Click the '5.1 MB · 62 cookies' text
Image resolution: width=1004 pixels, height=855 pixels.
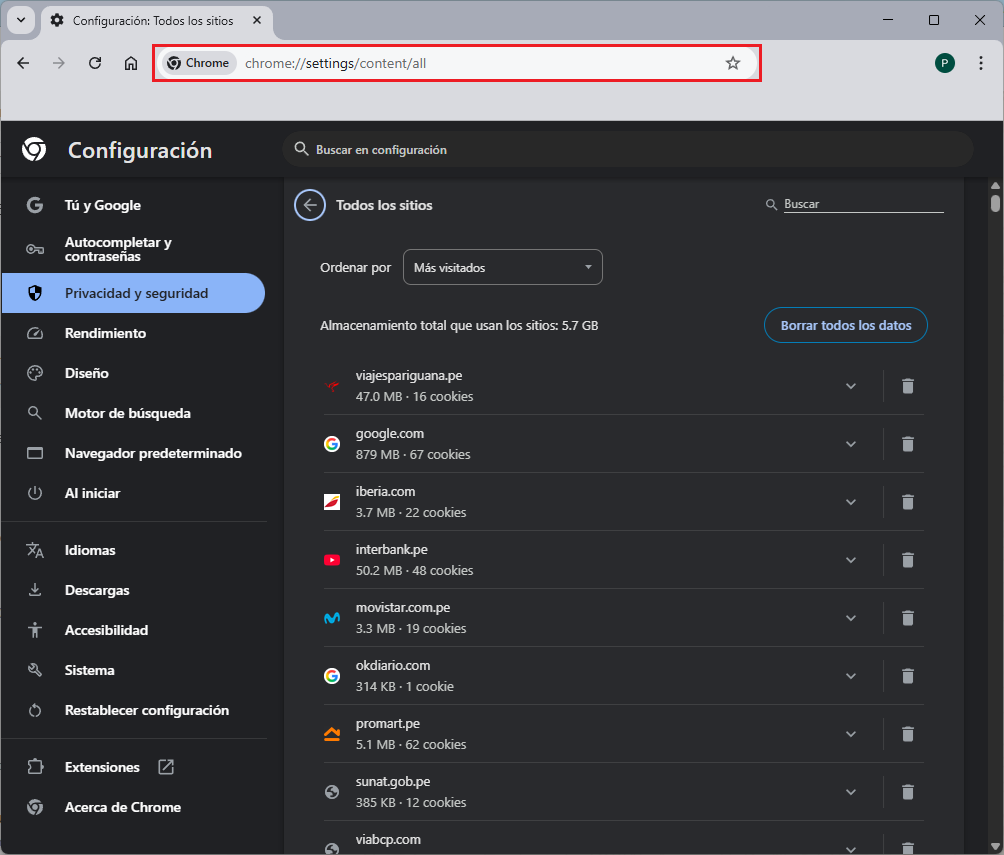point(410,745)
